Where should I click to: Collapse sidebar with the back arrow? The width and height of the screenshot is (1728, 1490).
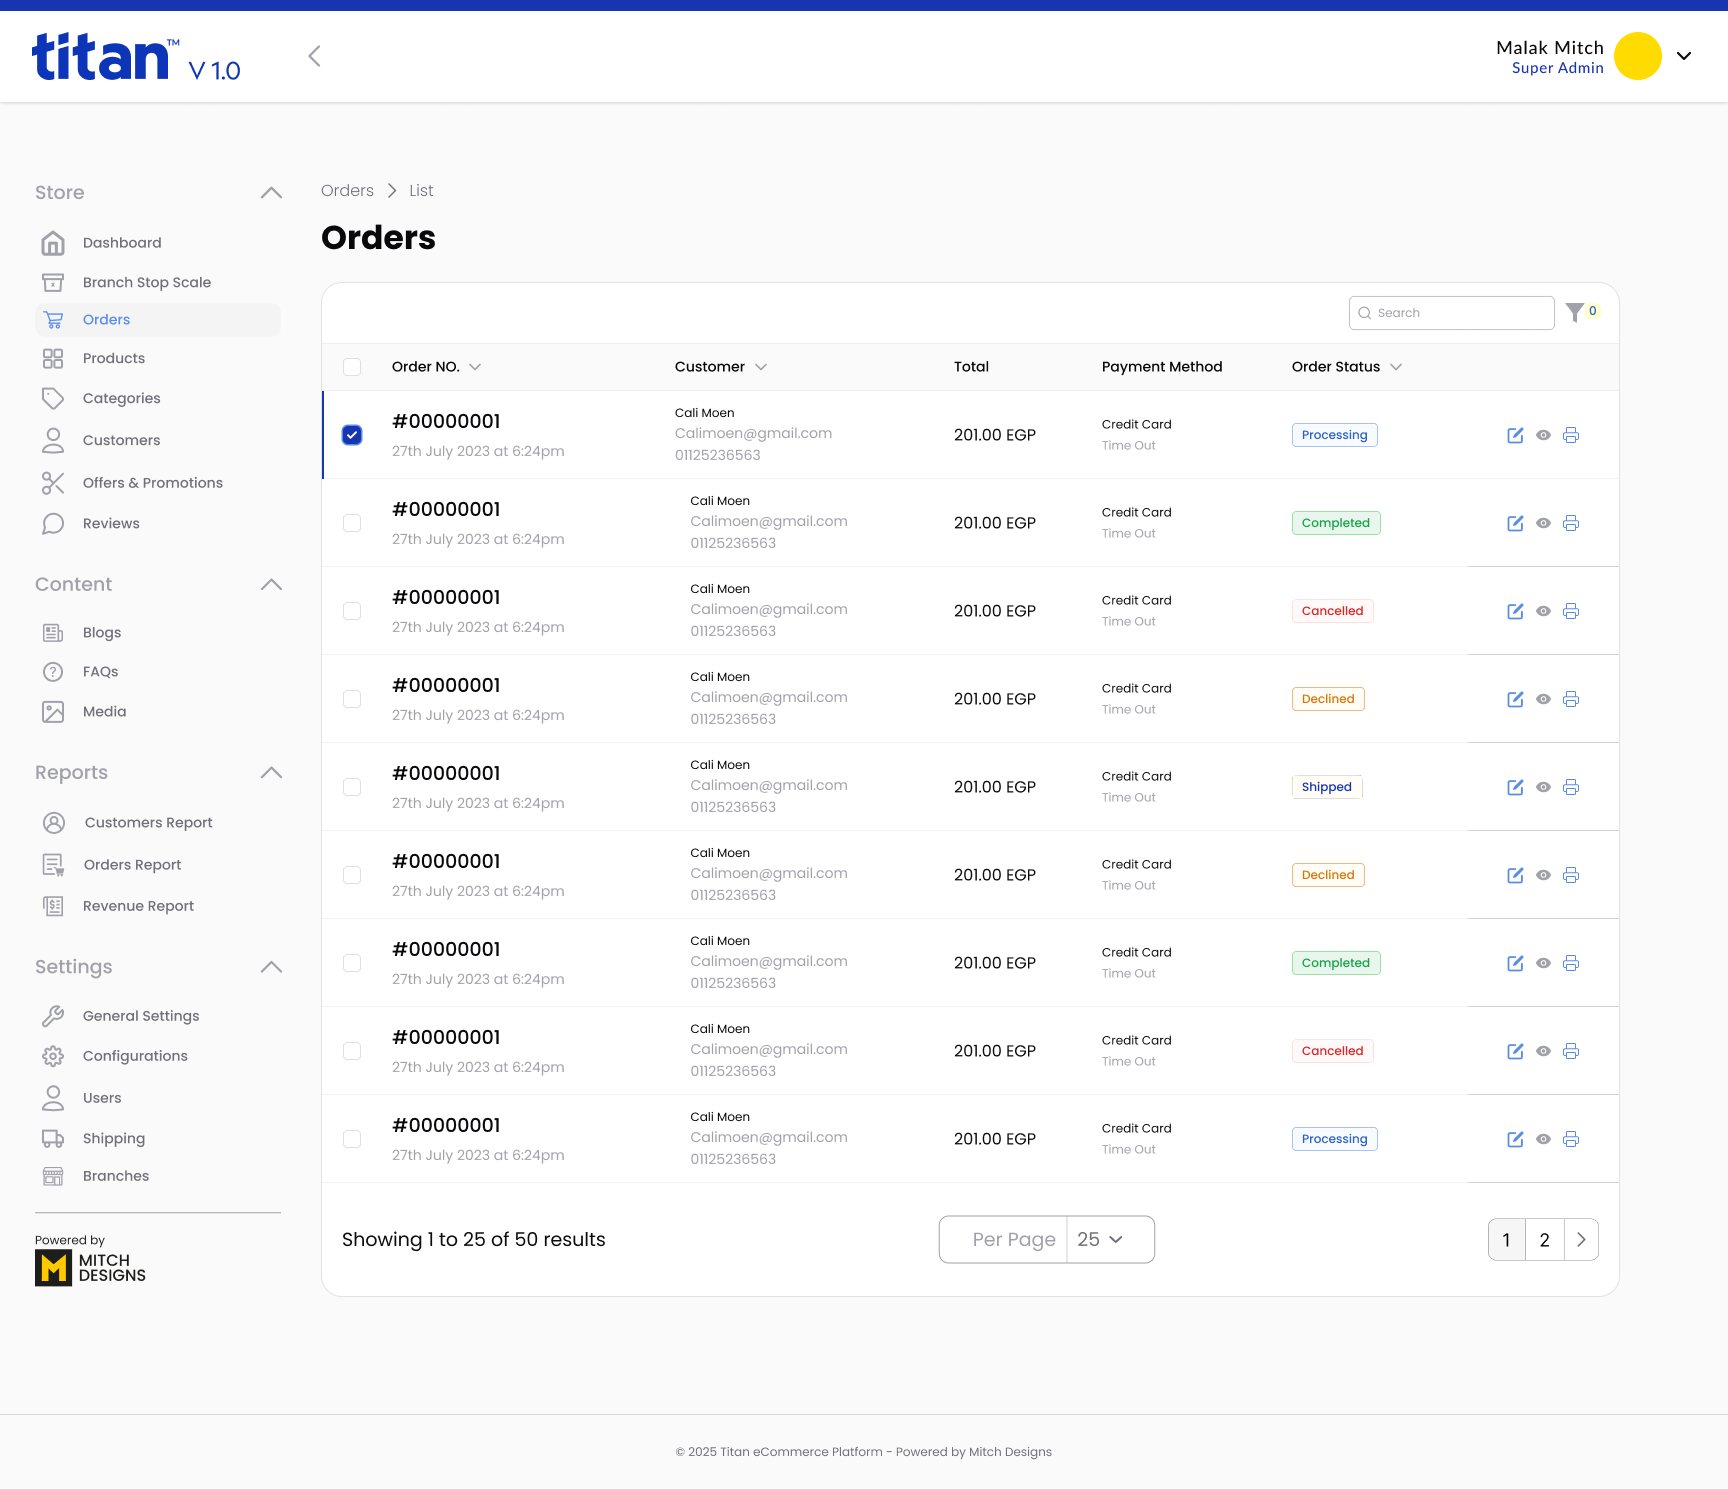(x=314, y=56)
